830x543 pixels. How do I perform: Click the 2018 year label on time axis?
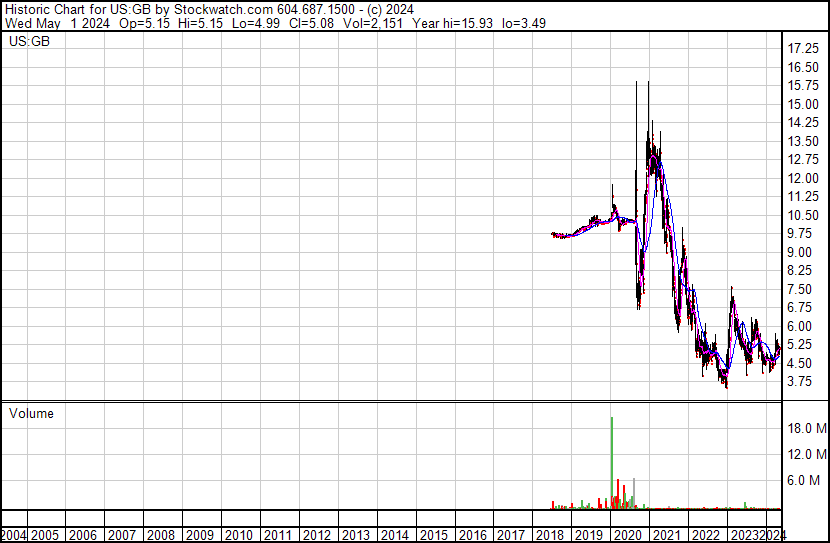tap(550, 535)
